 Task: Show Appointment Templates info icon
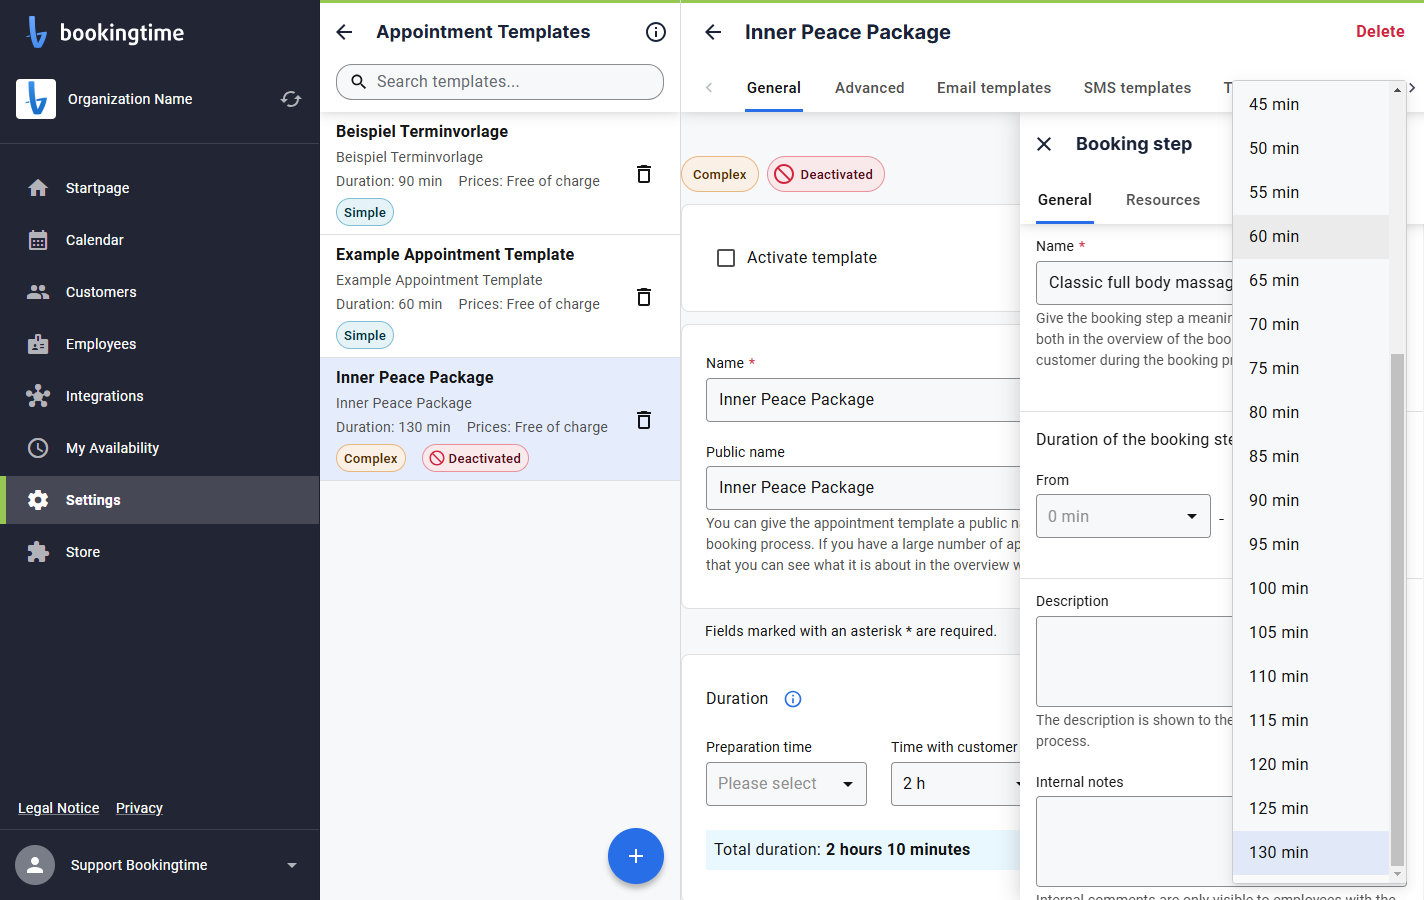pyautogui.click(x=656, y=32)
